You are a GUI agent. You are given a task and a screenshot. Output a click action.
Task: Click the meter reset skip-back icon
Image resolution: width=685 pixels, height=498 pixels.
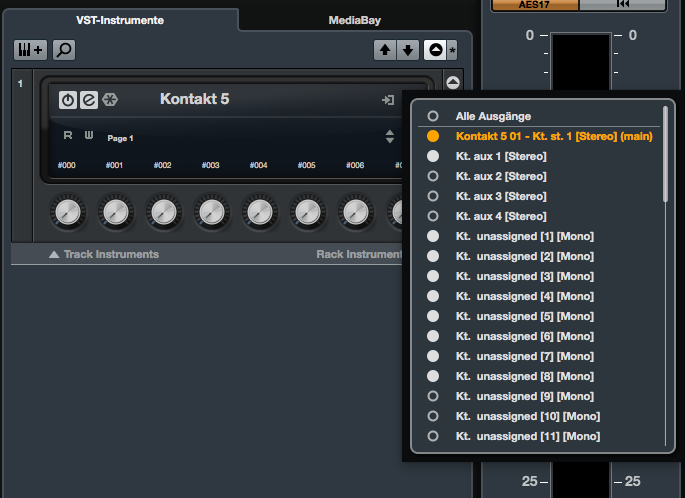click(623, 4)
